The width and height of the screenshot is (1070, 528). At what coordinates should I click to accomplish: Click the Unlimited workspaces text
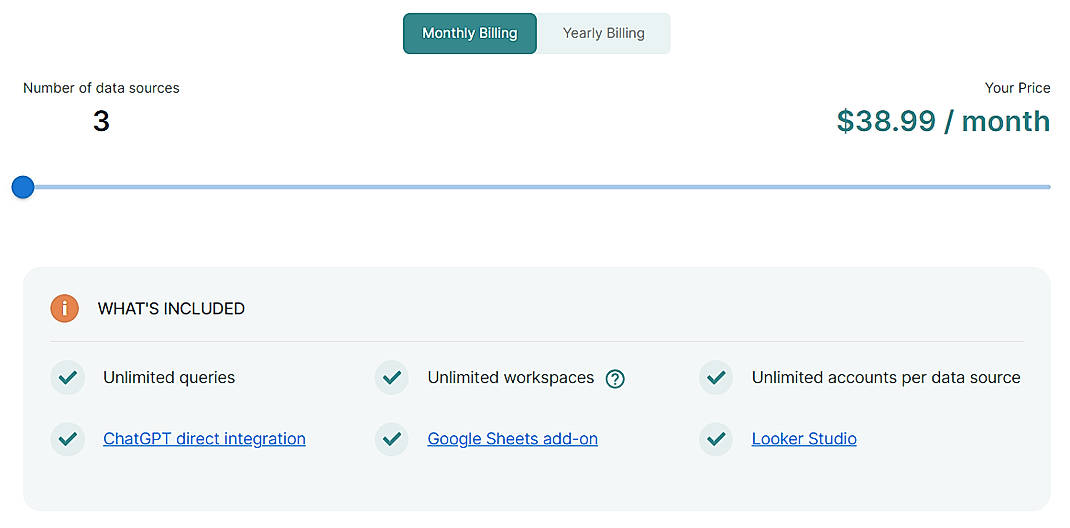click(510, 377)
